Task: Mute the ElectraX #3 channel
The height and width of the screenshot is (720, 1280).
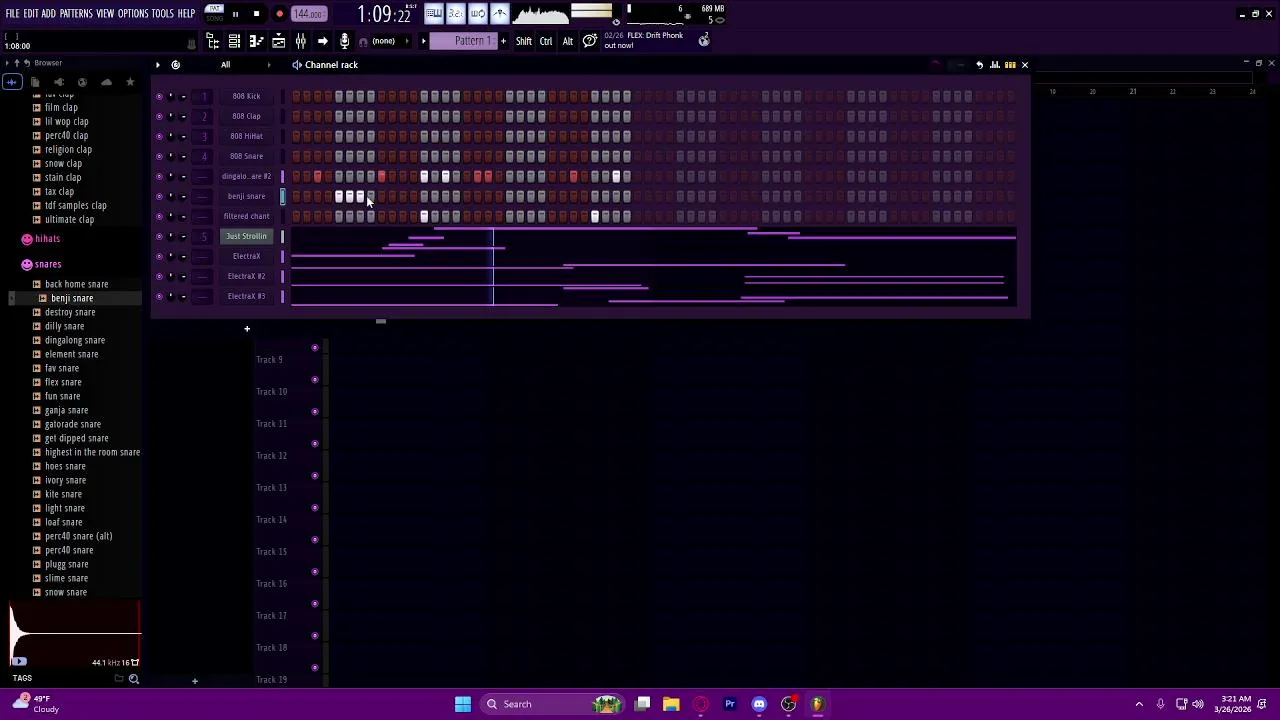Action: (x=159, y=296)
